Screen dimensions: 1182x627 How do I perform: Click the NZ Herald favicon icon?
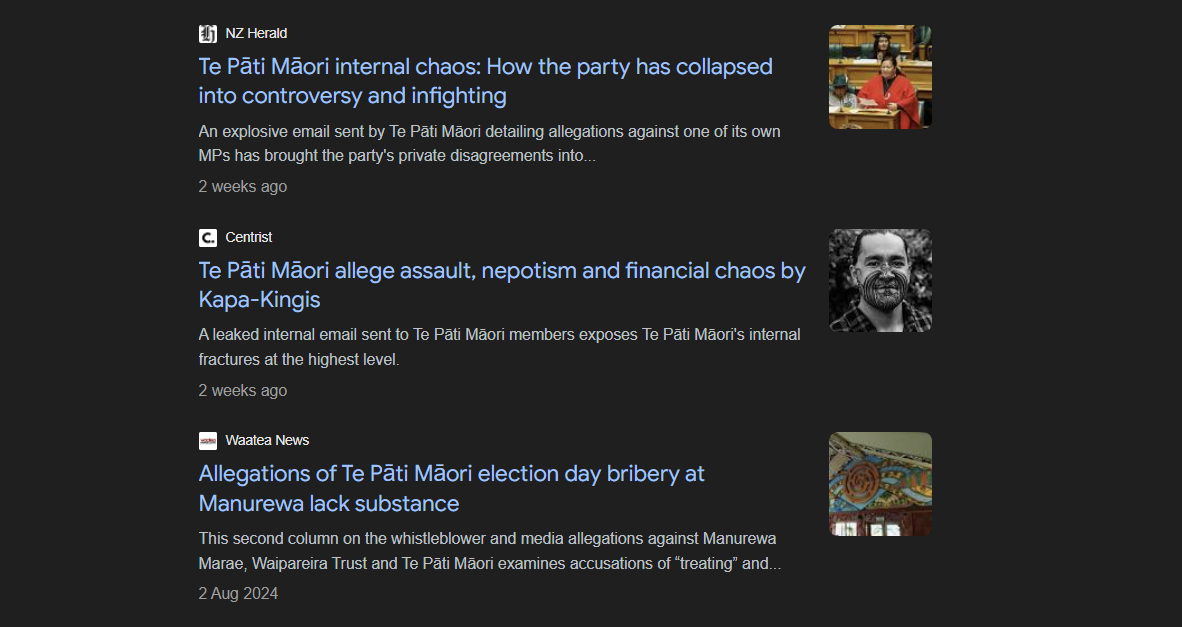click(x=208, y=34)
